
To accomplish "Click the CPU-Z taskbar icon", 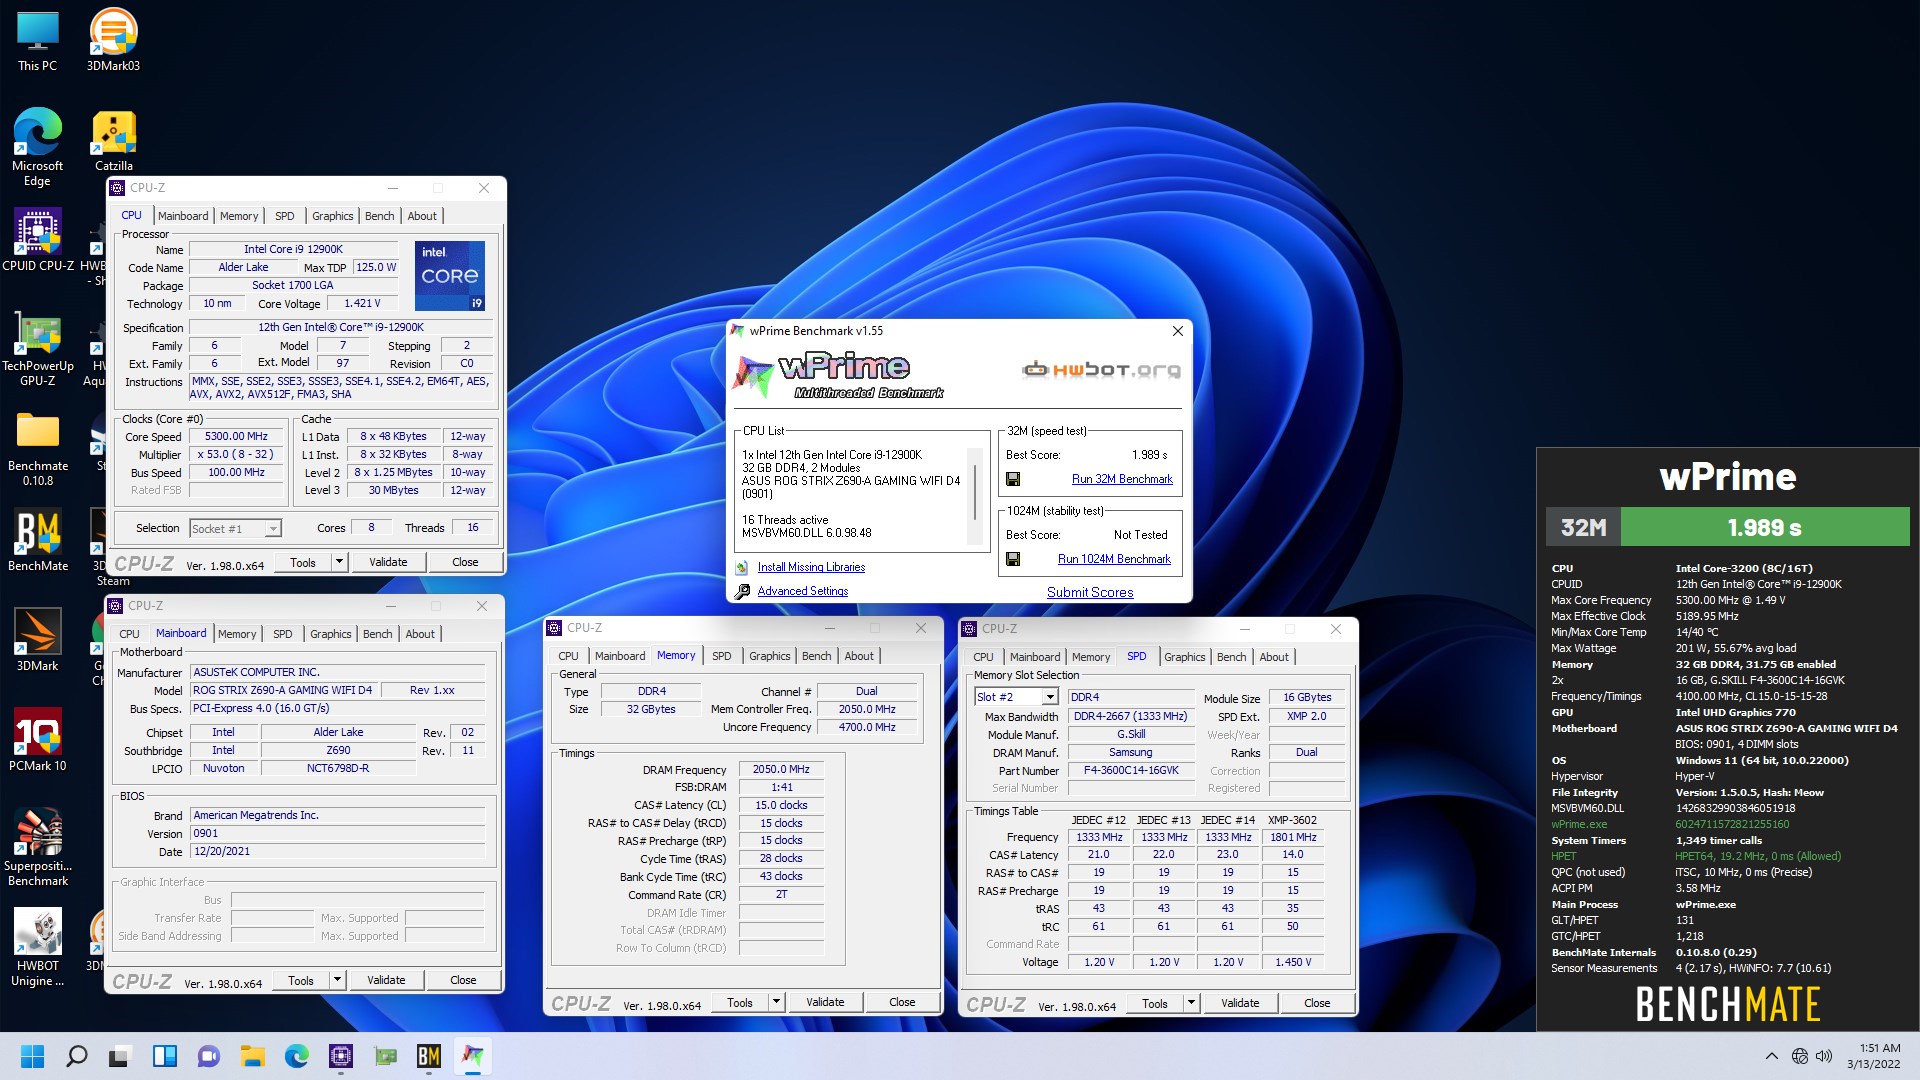I will pos(340,1056).
